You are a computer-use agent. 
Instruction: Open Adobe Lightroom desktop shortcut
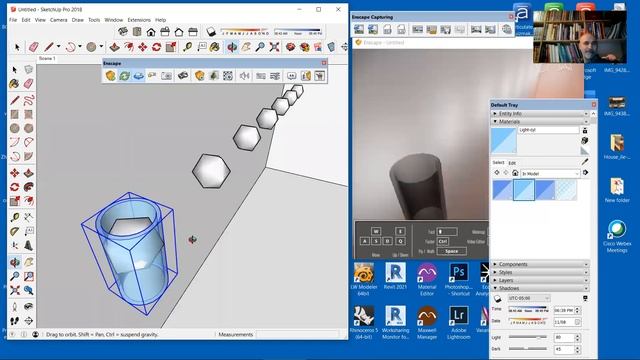pyautogui.click(x=459, y=323)
